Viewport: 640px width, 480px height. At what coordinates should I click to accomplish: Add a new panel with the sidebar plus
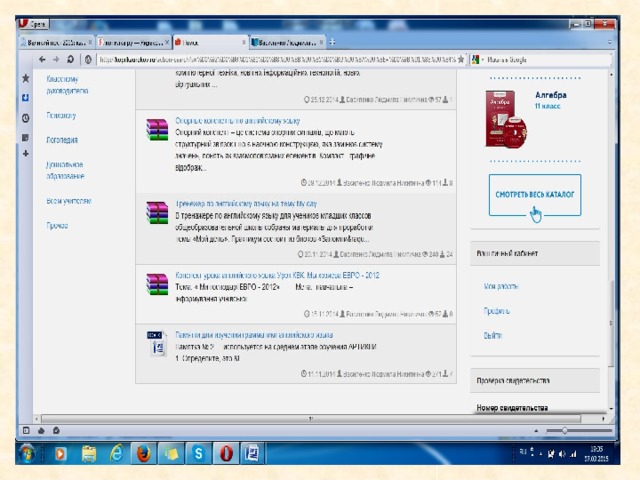[x=26, y=153]
